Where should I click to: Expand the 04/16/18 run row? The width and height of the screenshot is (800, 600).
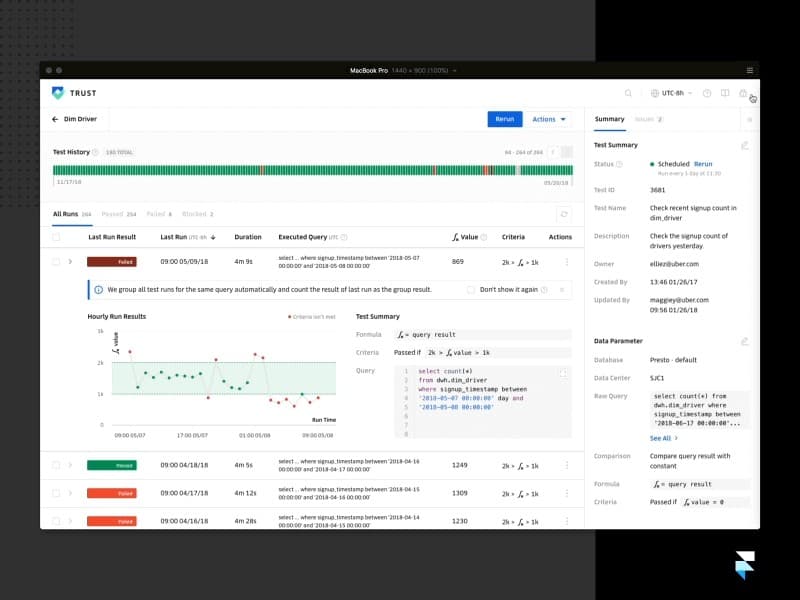(x=70, y=521)
